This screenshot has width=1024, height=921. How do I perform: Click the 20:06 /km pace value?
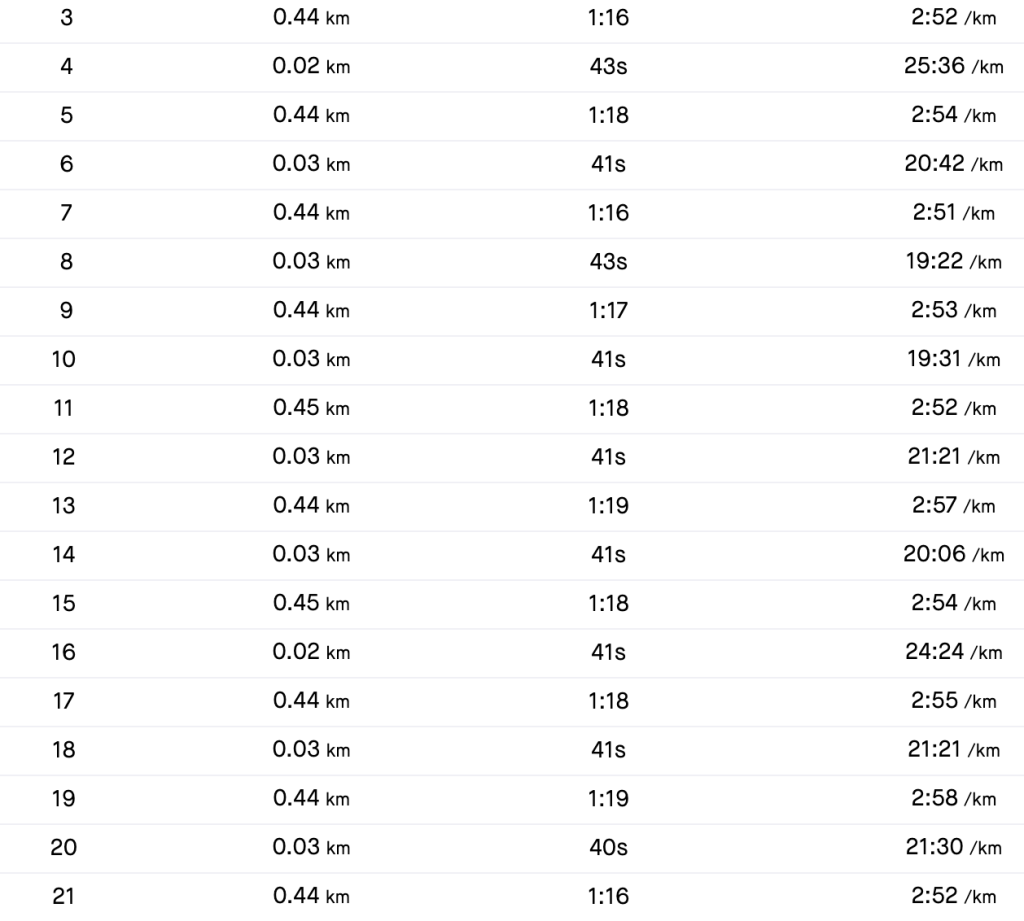tap(953, 554)
